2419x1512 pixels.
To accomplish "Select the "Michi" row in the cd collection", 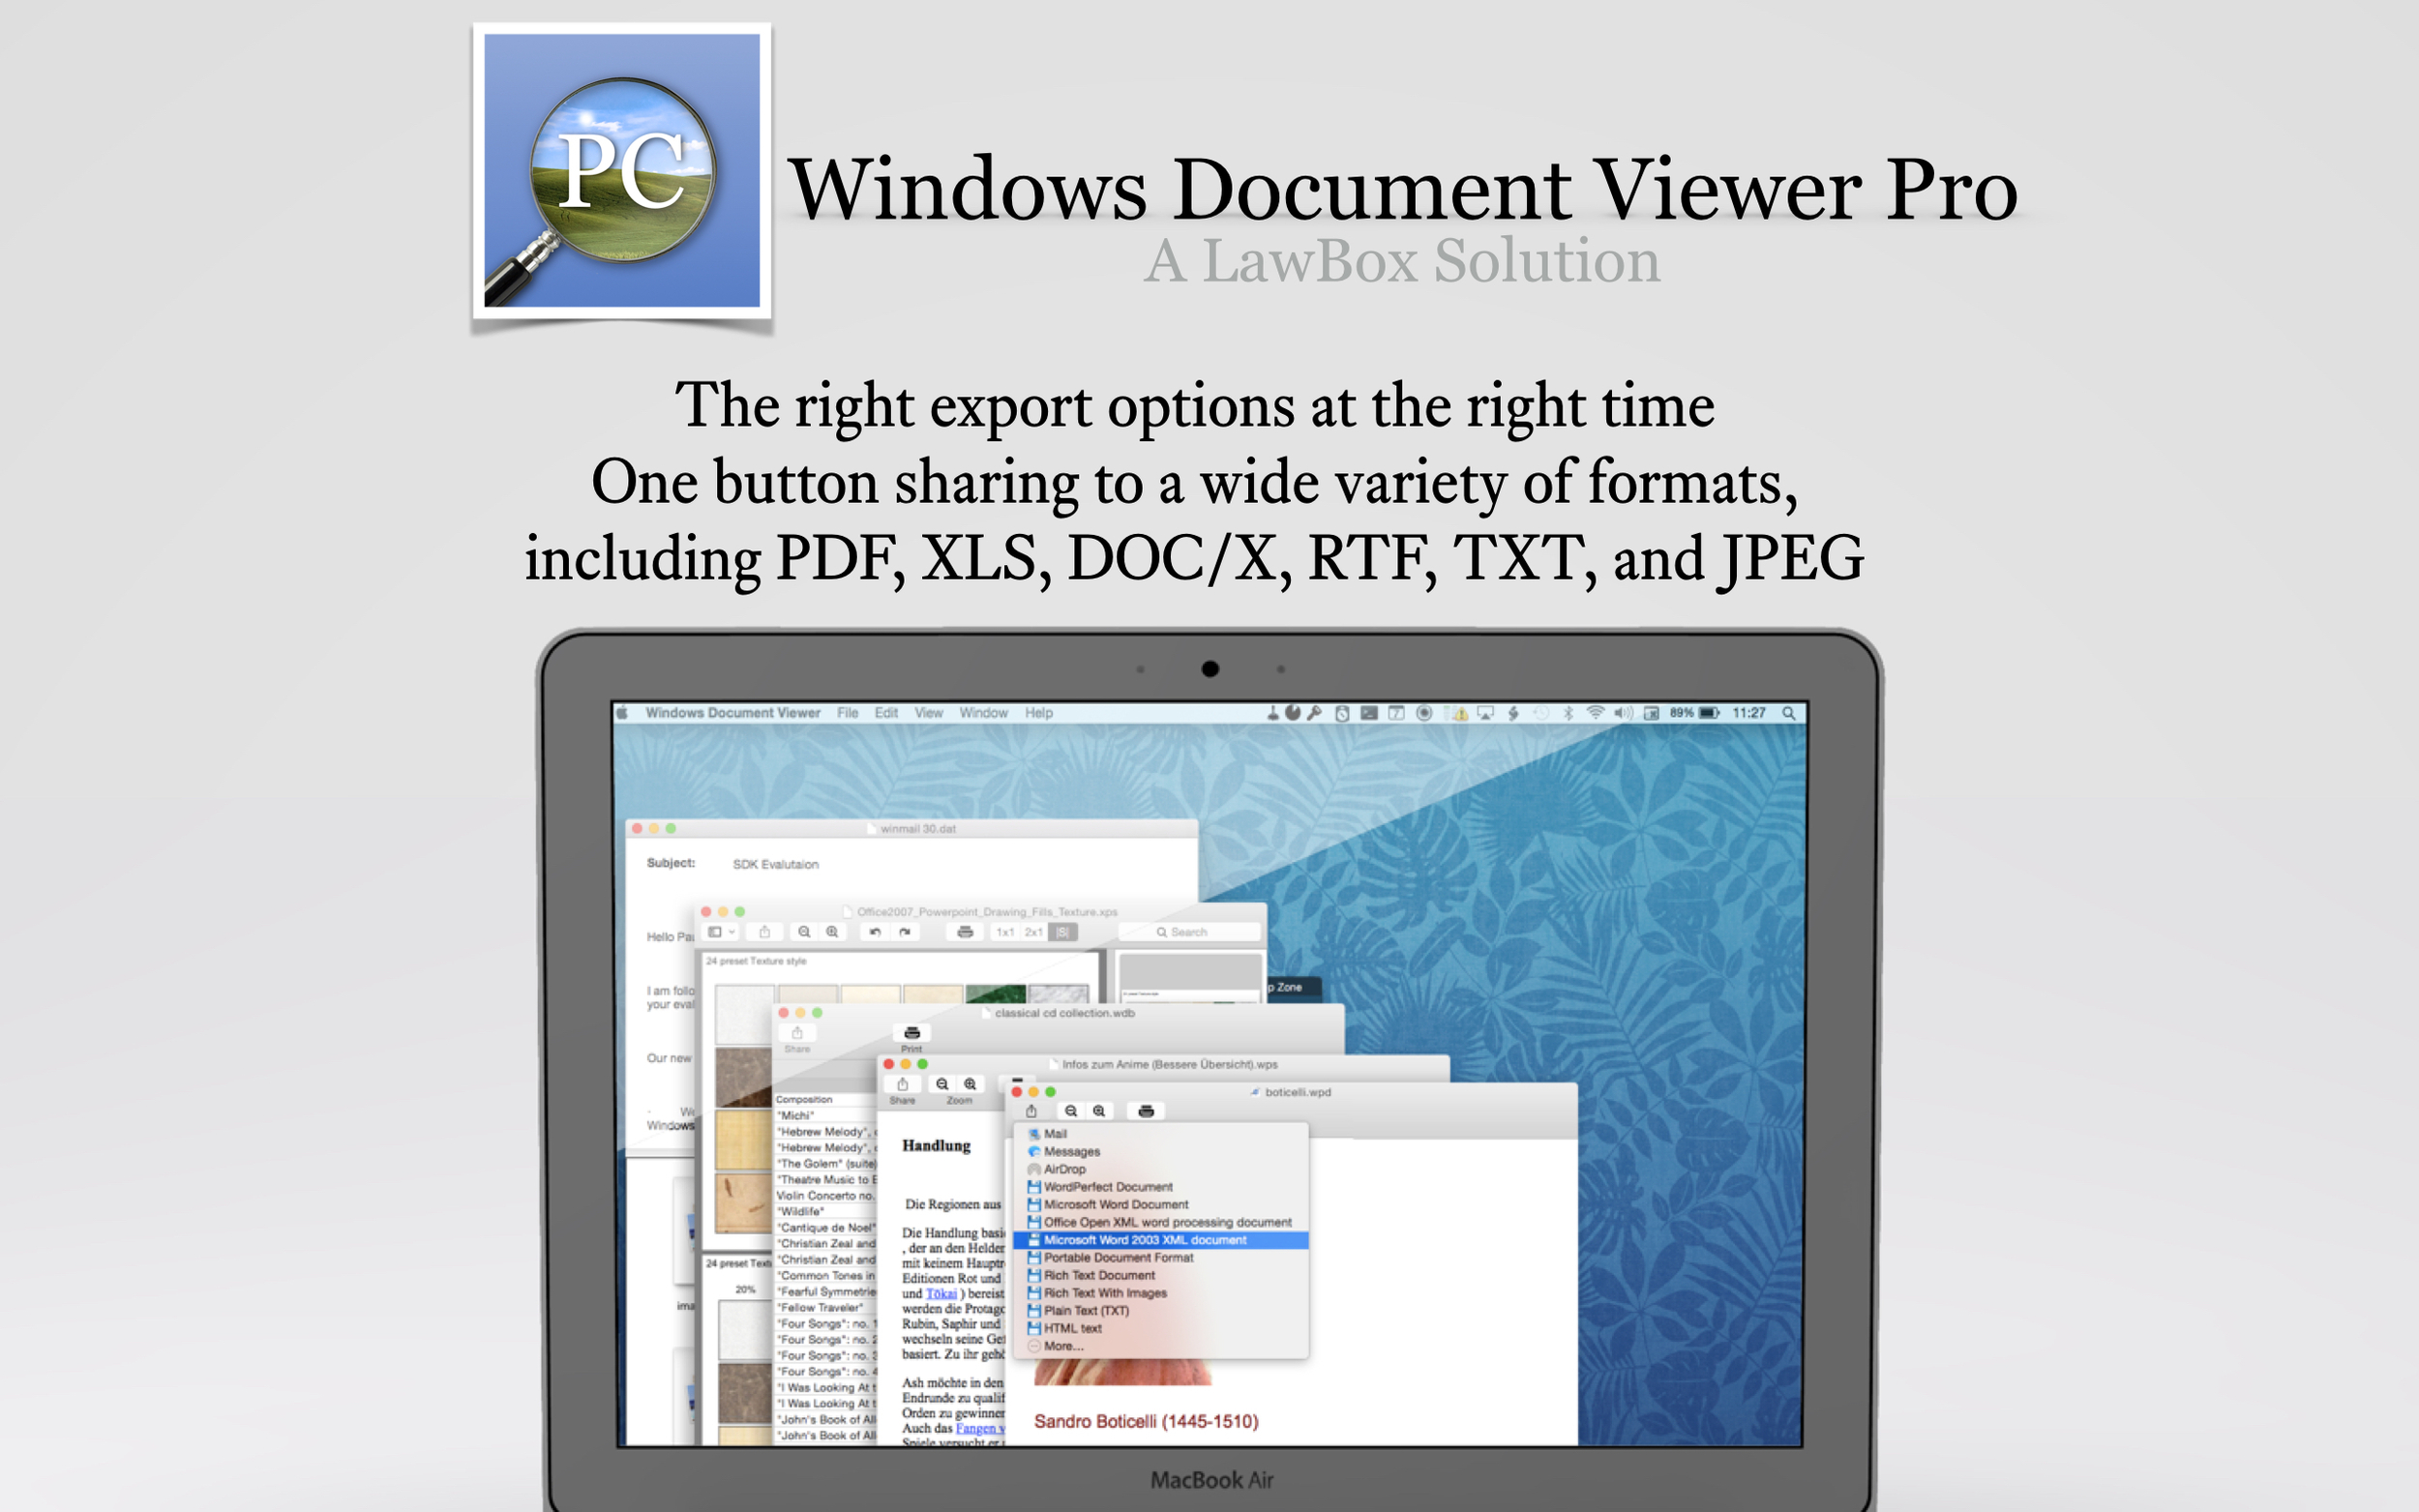I will click(826, 1116).
